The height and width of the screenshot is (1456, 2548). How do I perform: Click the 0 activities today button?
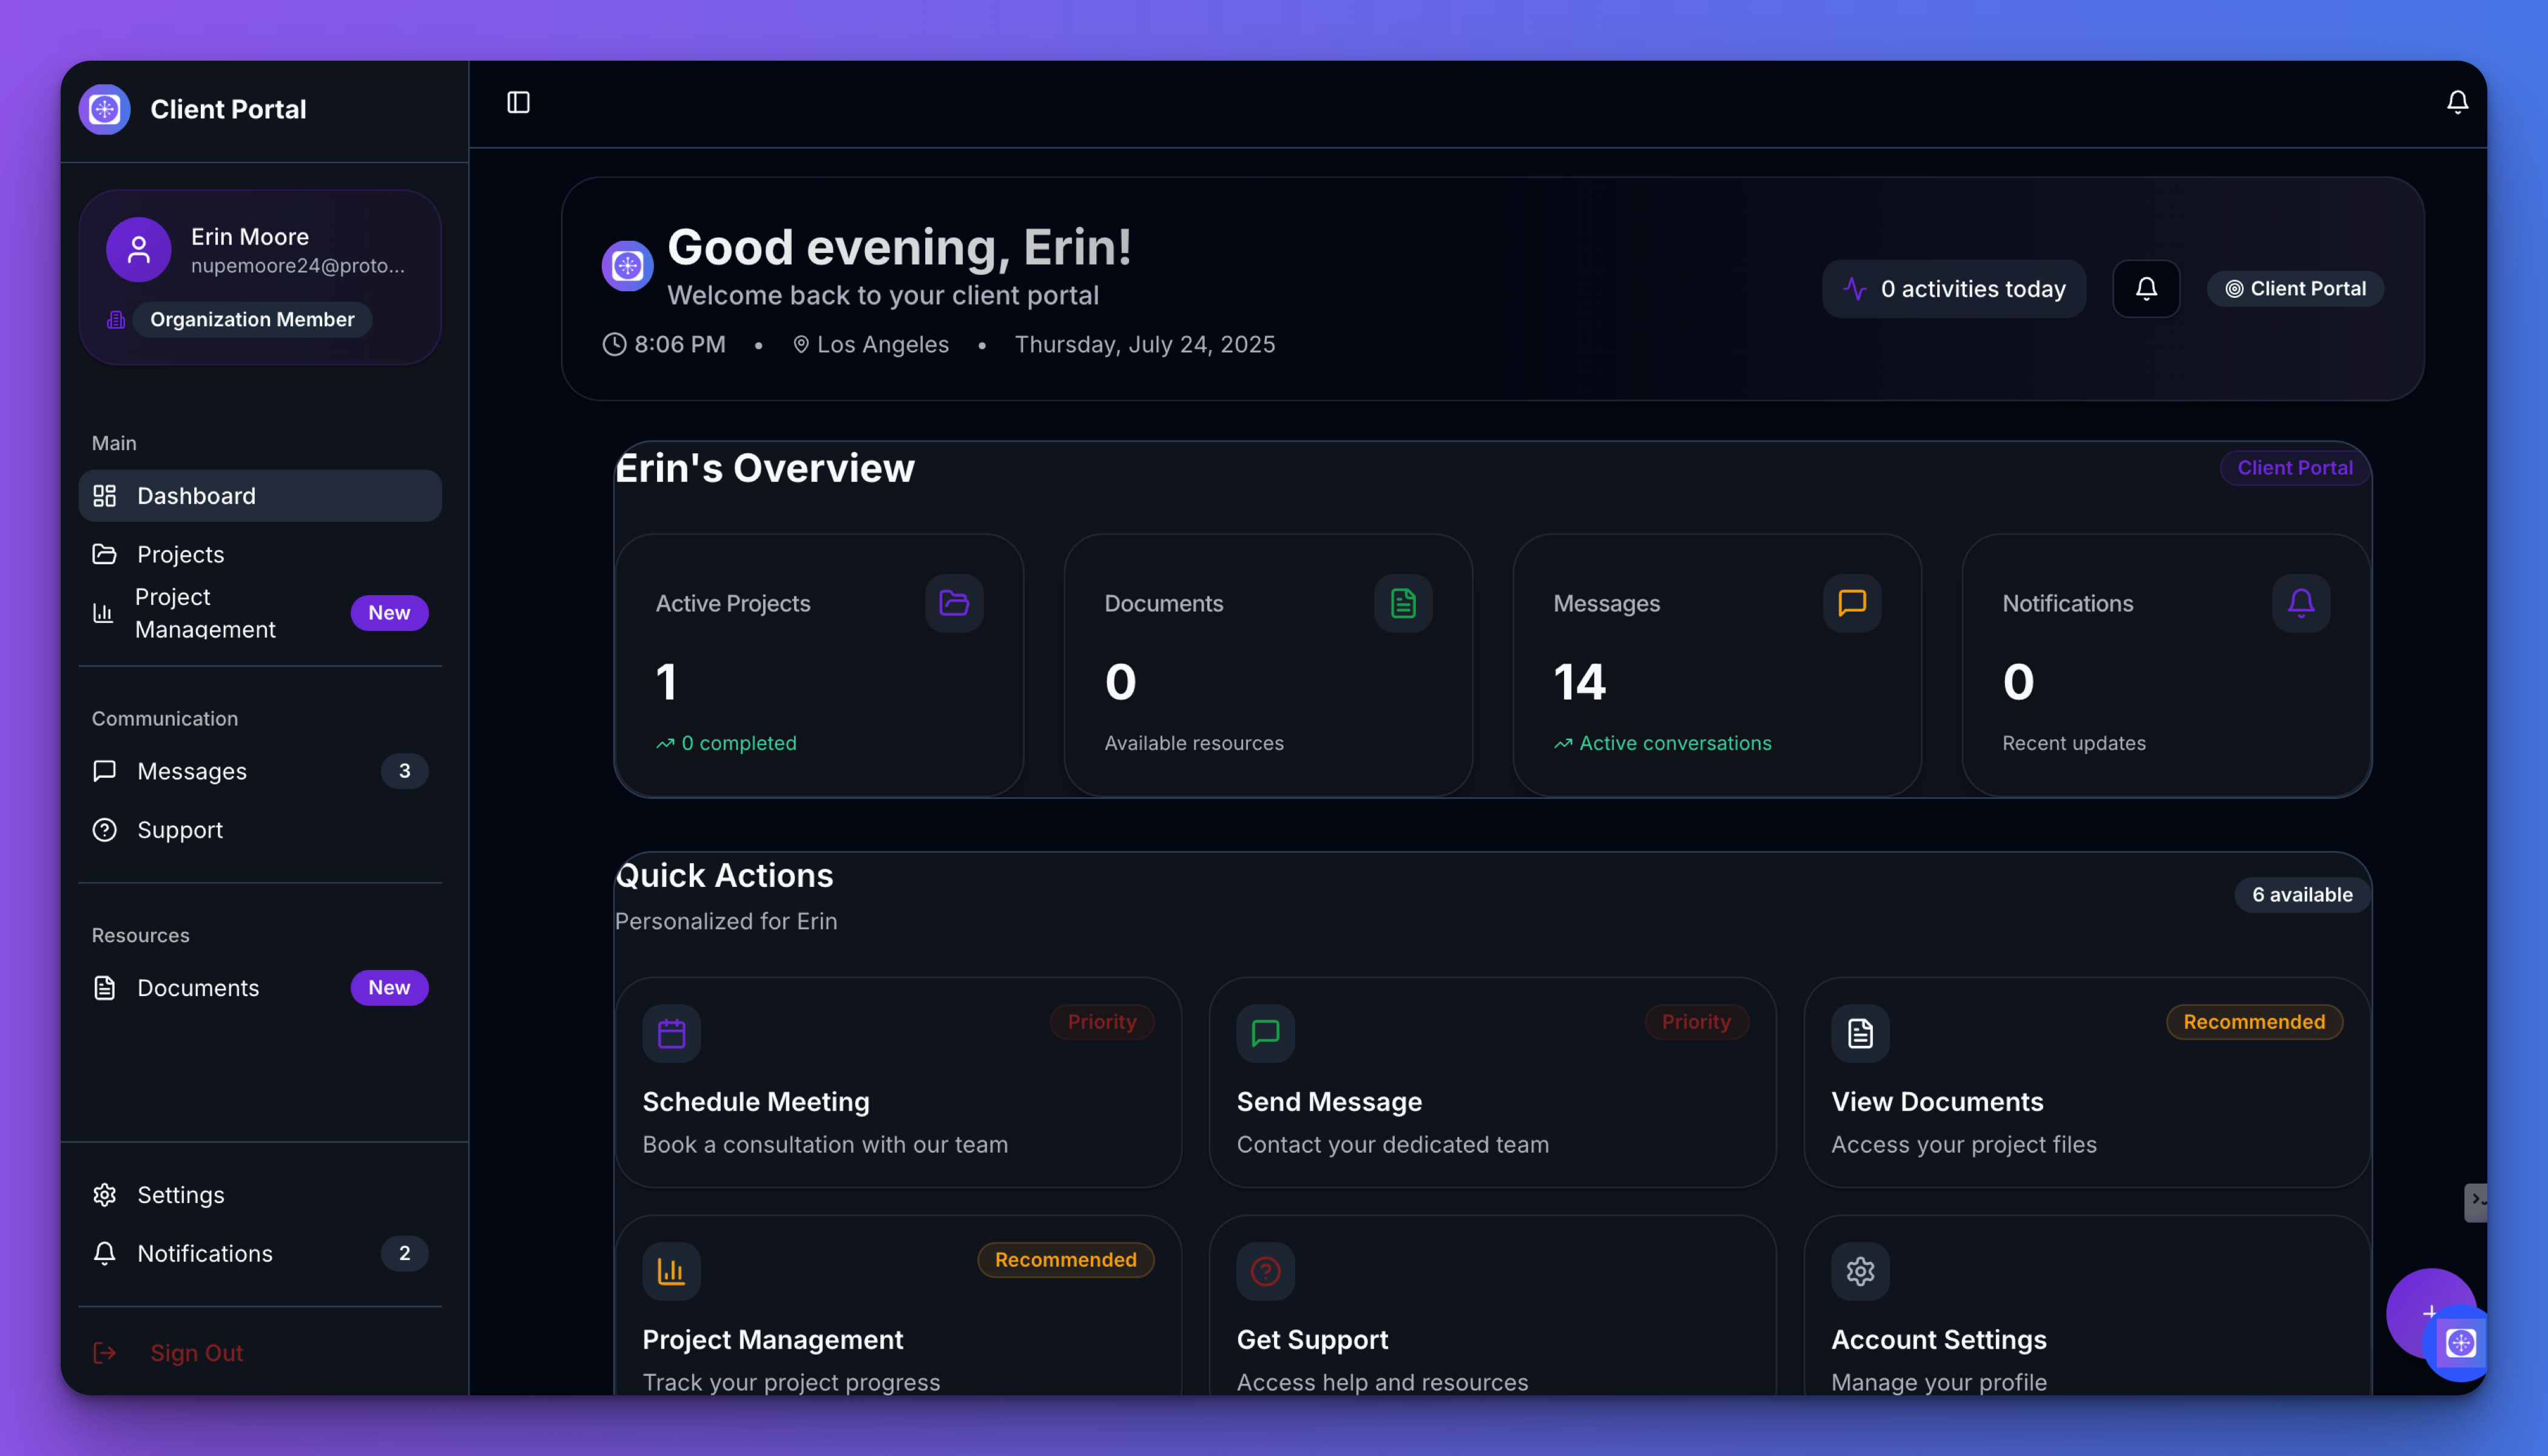(x=1953, y=288)
